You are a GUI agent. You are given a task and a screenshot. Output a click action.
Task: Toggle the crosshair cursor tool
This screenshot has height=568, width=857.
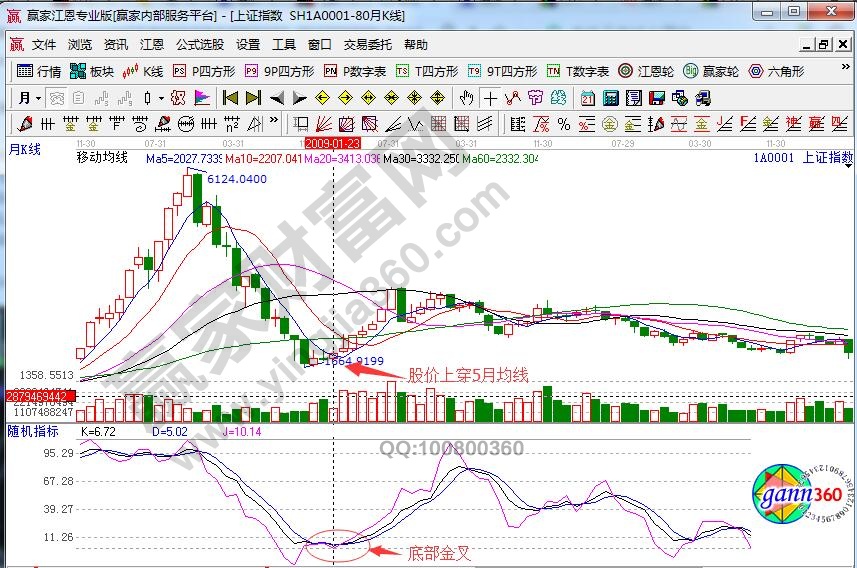(490, 98)
